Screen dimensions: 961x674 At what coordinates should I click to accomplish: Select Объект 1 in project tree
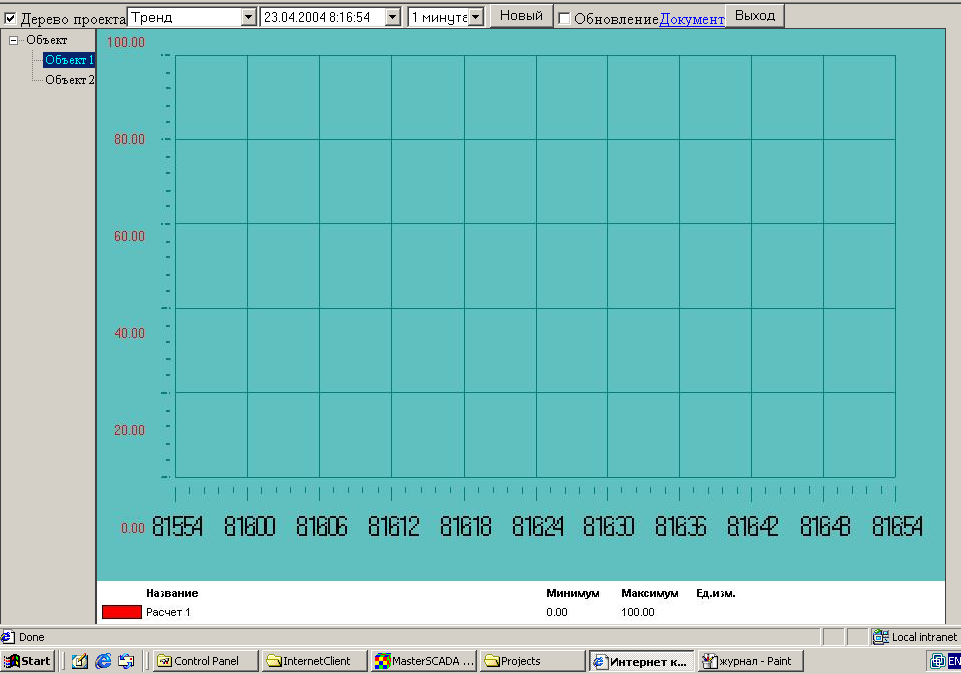click(69, 60)
